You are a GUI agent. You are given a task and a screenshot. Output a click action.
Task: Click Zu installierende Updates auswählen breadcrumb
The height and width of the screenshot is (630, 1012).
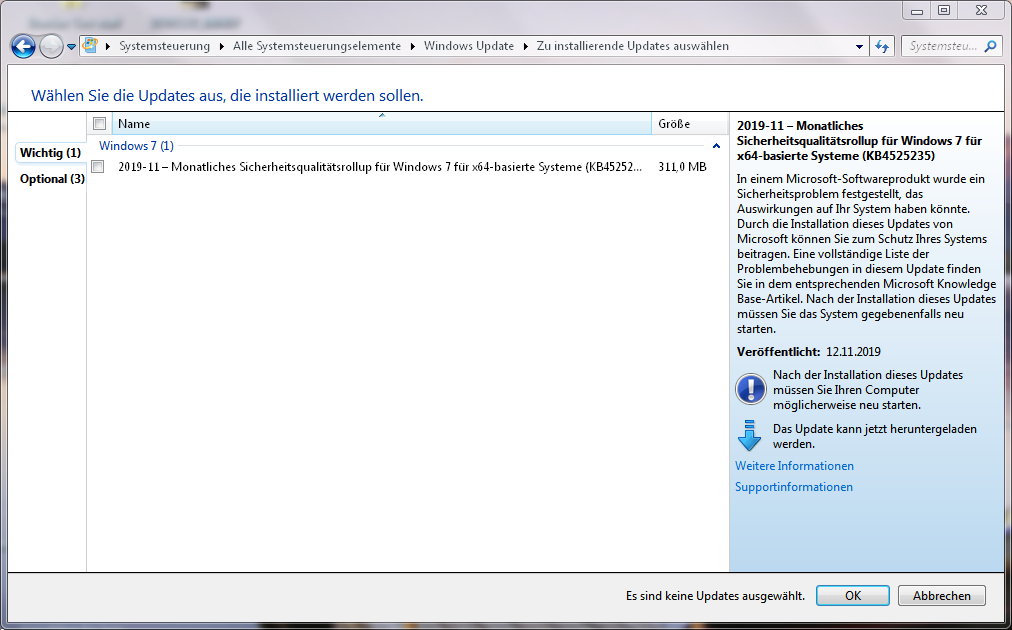(x=632, y=46)
